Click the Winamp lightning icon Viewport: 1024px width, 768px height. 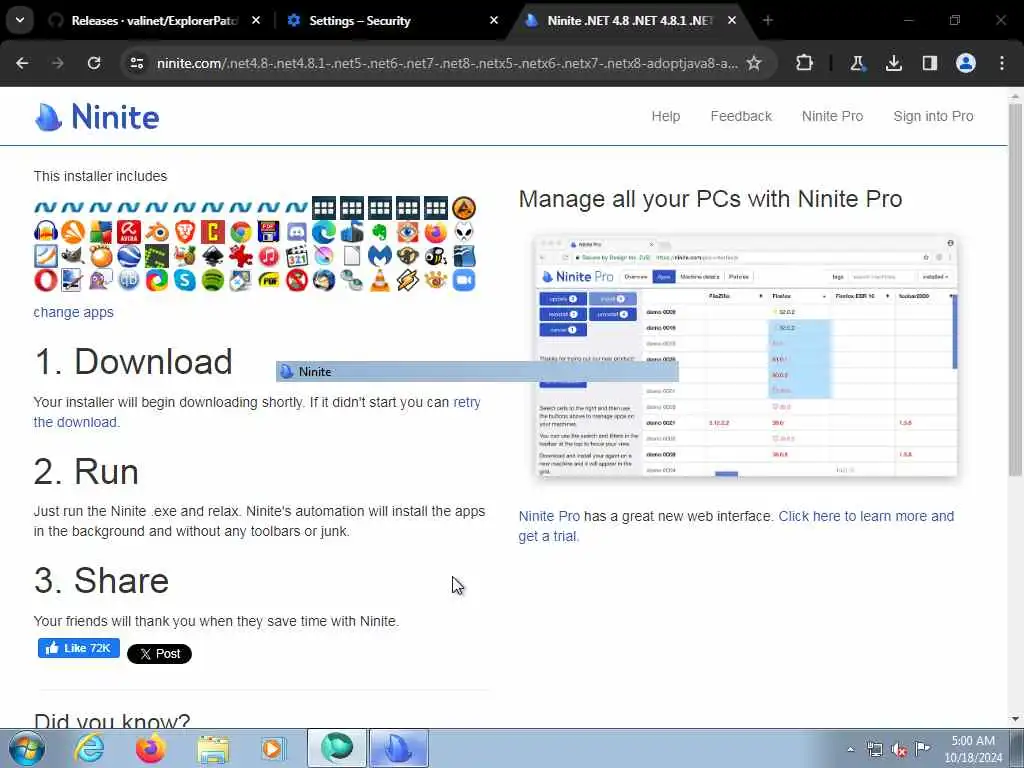coord(408,280)
